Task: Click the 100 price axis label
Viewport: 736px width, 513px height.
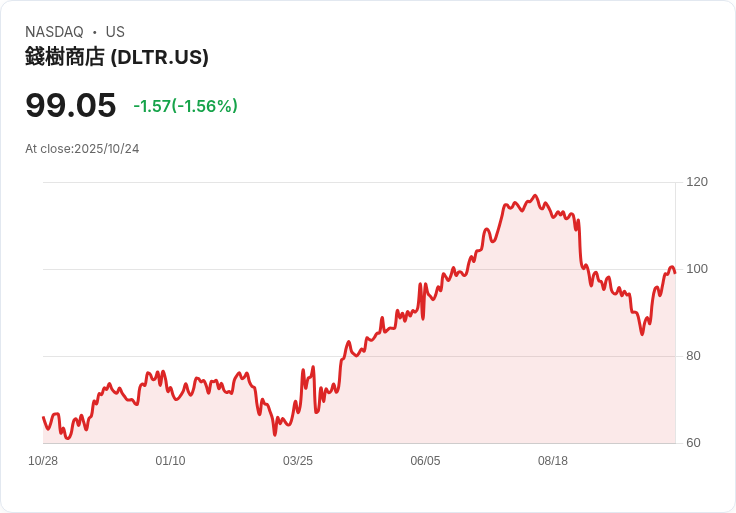Action: (x=697, y=269)
